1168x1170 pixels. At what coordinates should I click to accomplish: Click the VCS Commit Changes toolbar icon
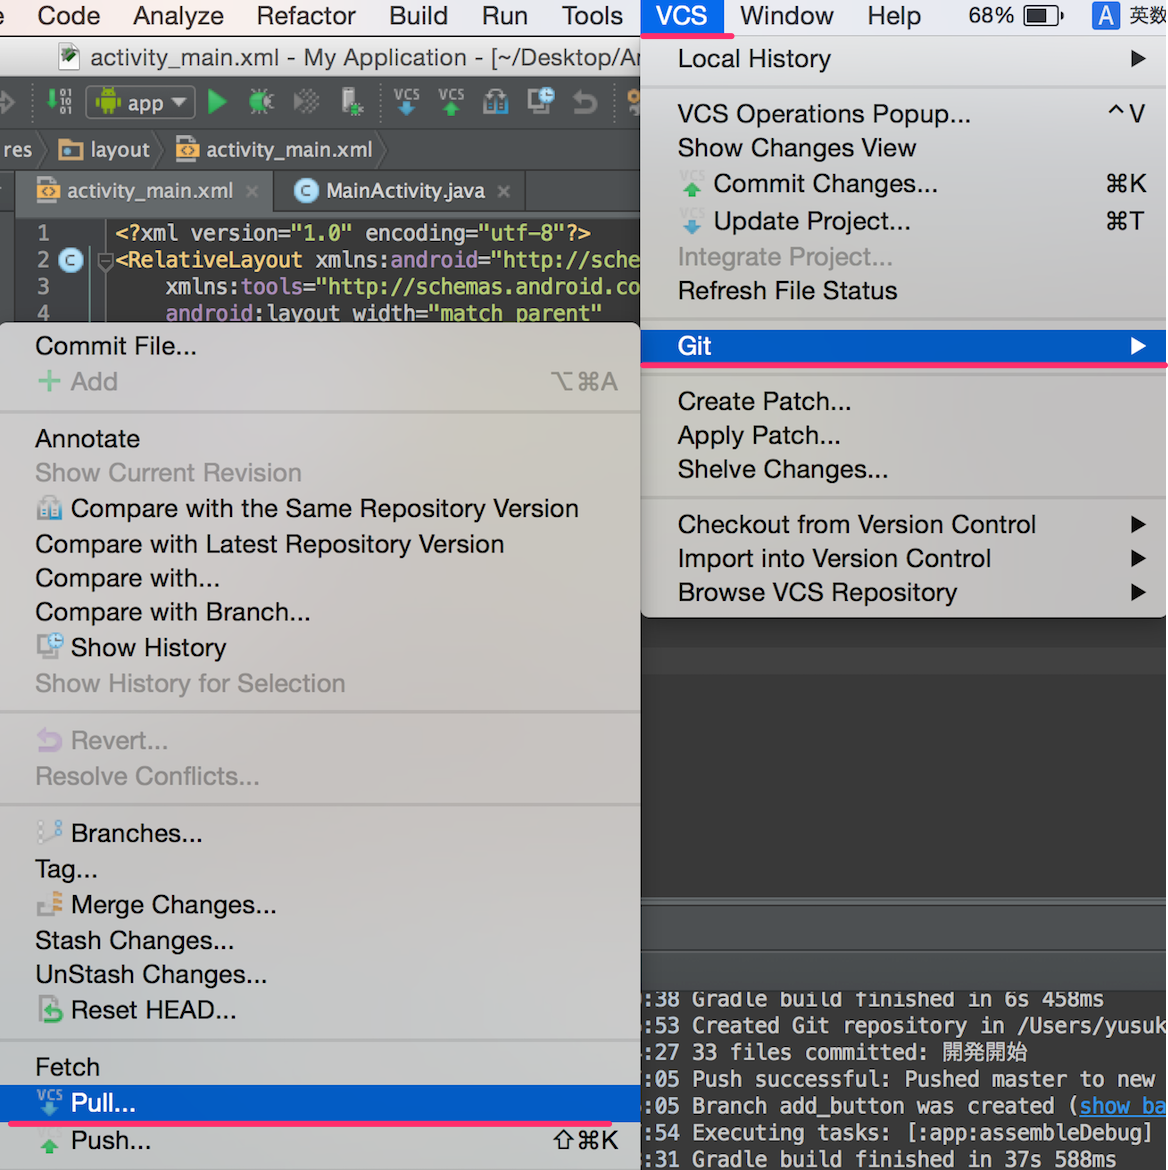(x=451, y=101)
